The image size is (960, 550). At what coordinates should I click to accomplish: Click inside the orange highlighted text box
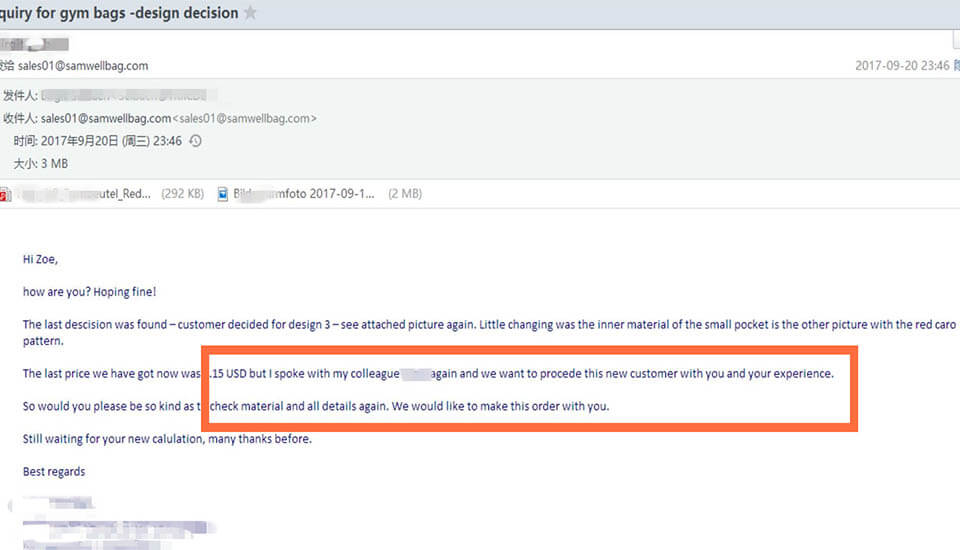click(x=528, y=390)
